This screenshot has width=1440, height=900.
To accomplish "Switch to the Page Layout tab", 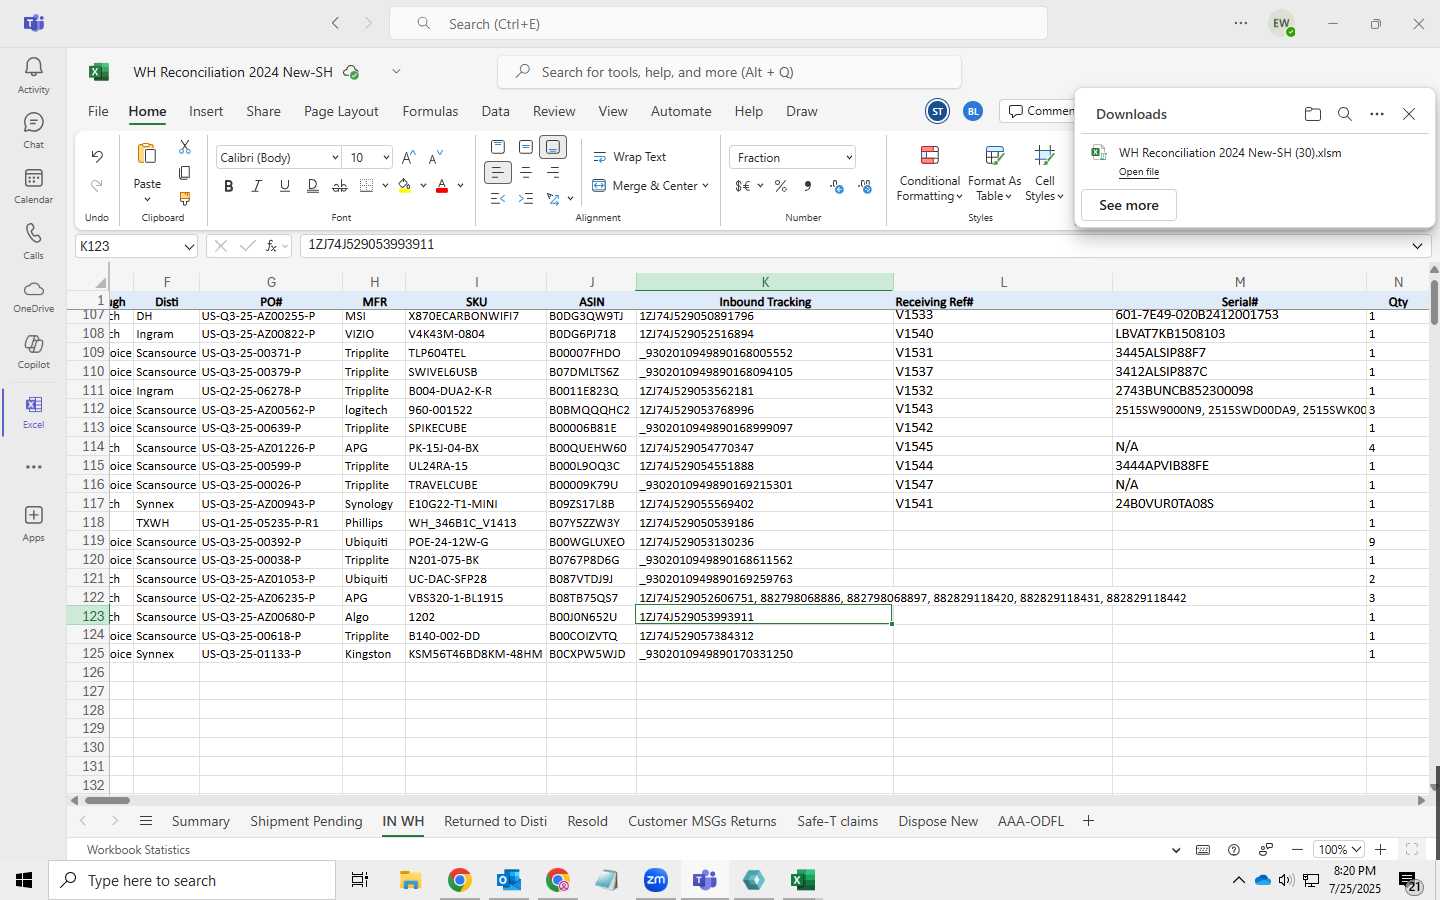I will pos(341,111).
